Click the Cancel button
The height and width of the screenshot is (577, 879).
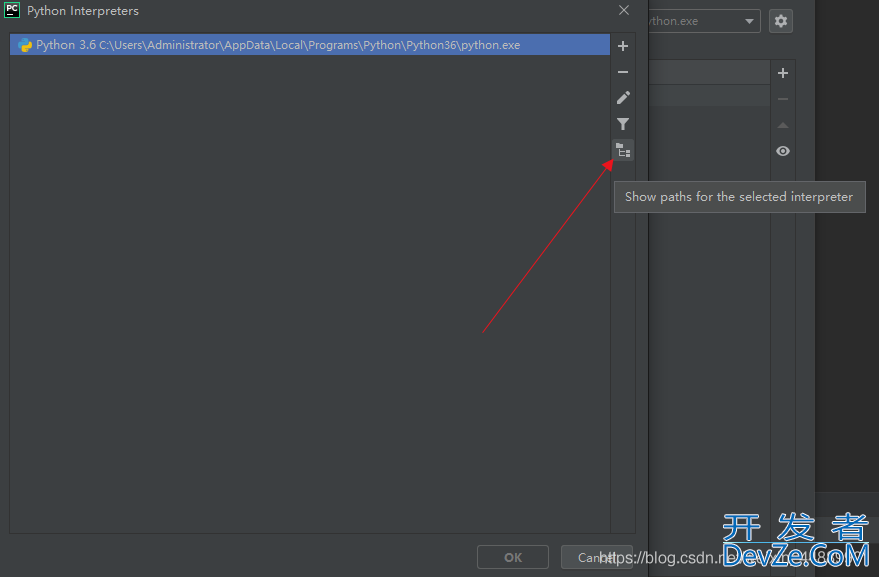coord(596,557)
